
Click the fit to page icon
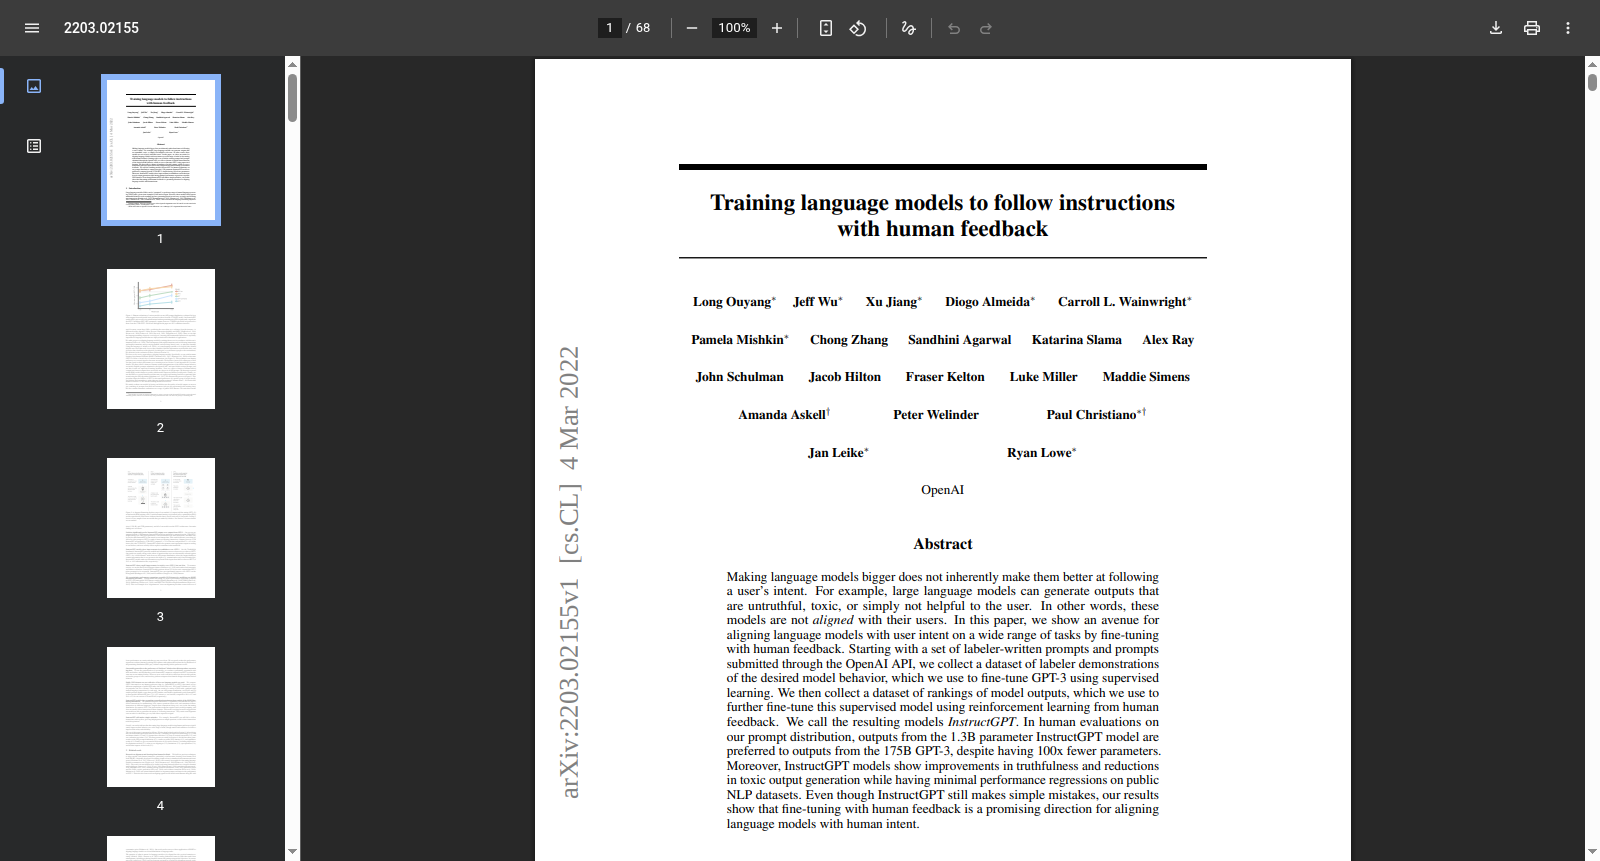(826, 28)
